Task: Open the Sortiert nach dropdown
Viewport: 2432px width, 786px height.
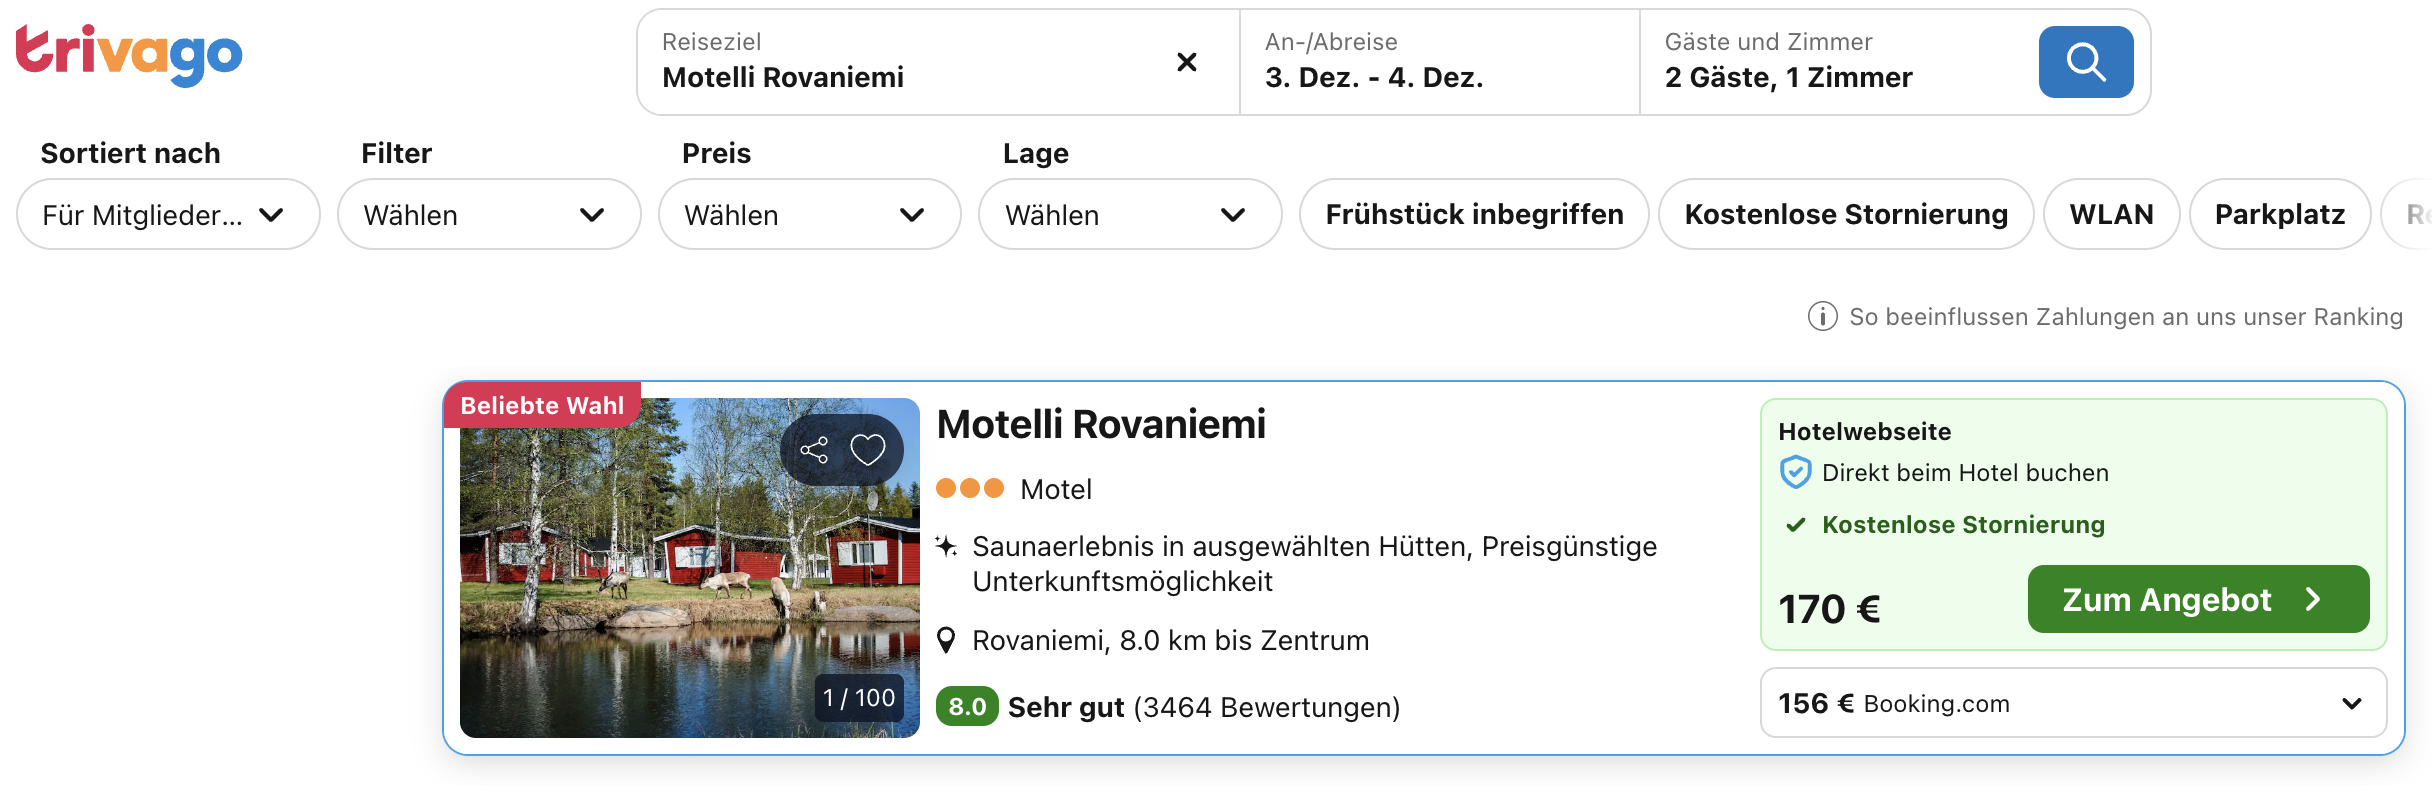Action: [x=168, y=214]
